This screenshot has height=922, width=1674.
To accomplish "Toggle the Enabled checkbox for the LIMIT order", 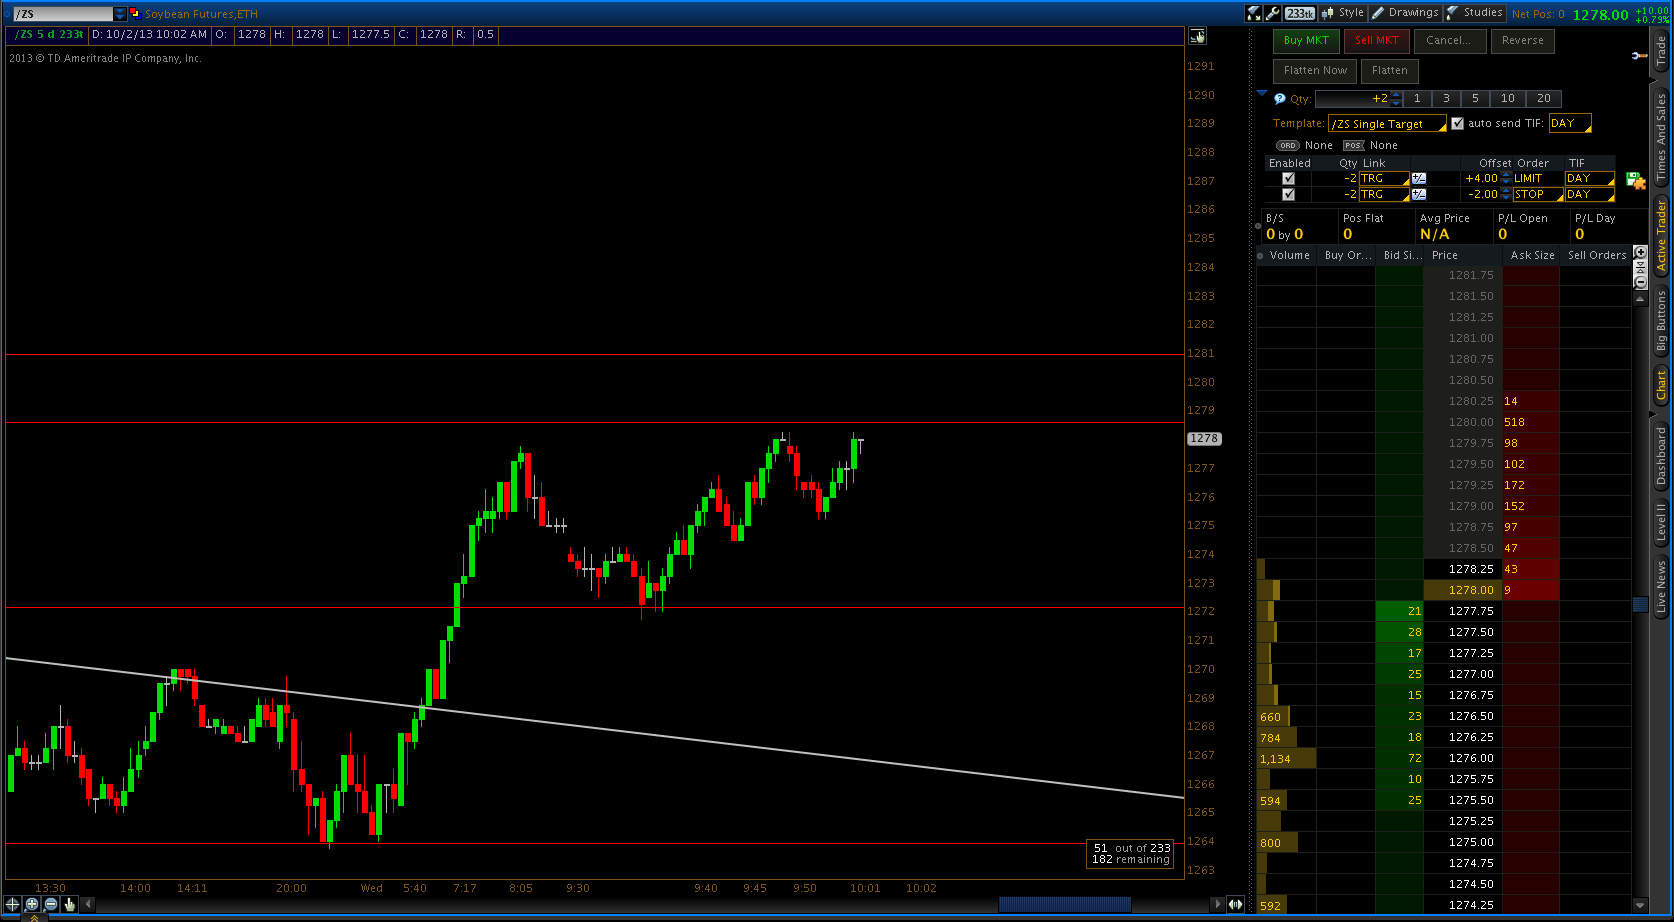I will 1288,179.
